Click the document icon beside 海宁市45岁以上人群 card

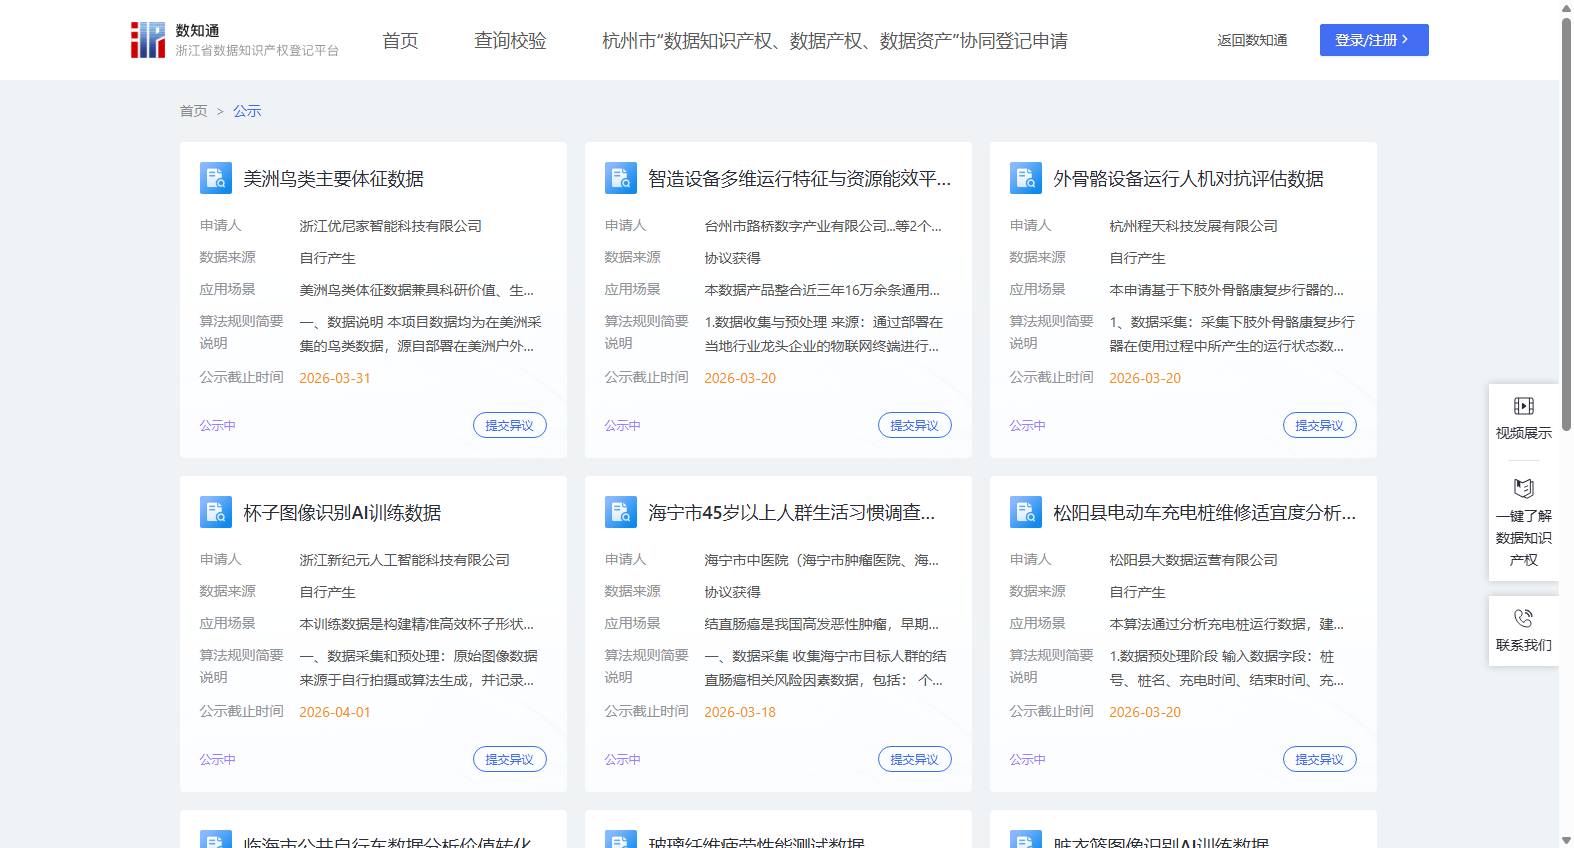621,512
